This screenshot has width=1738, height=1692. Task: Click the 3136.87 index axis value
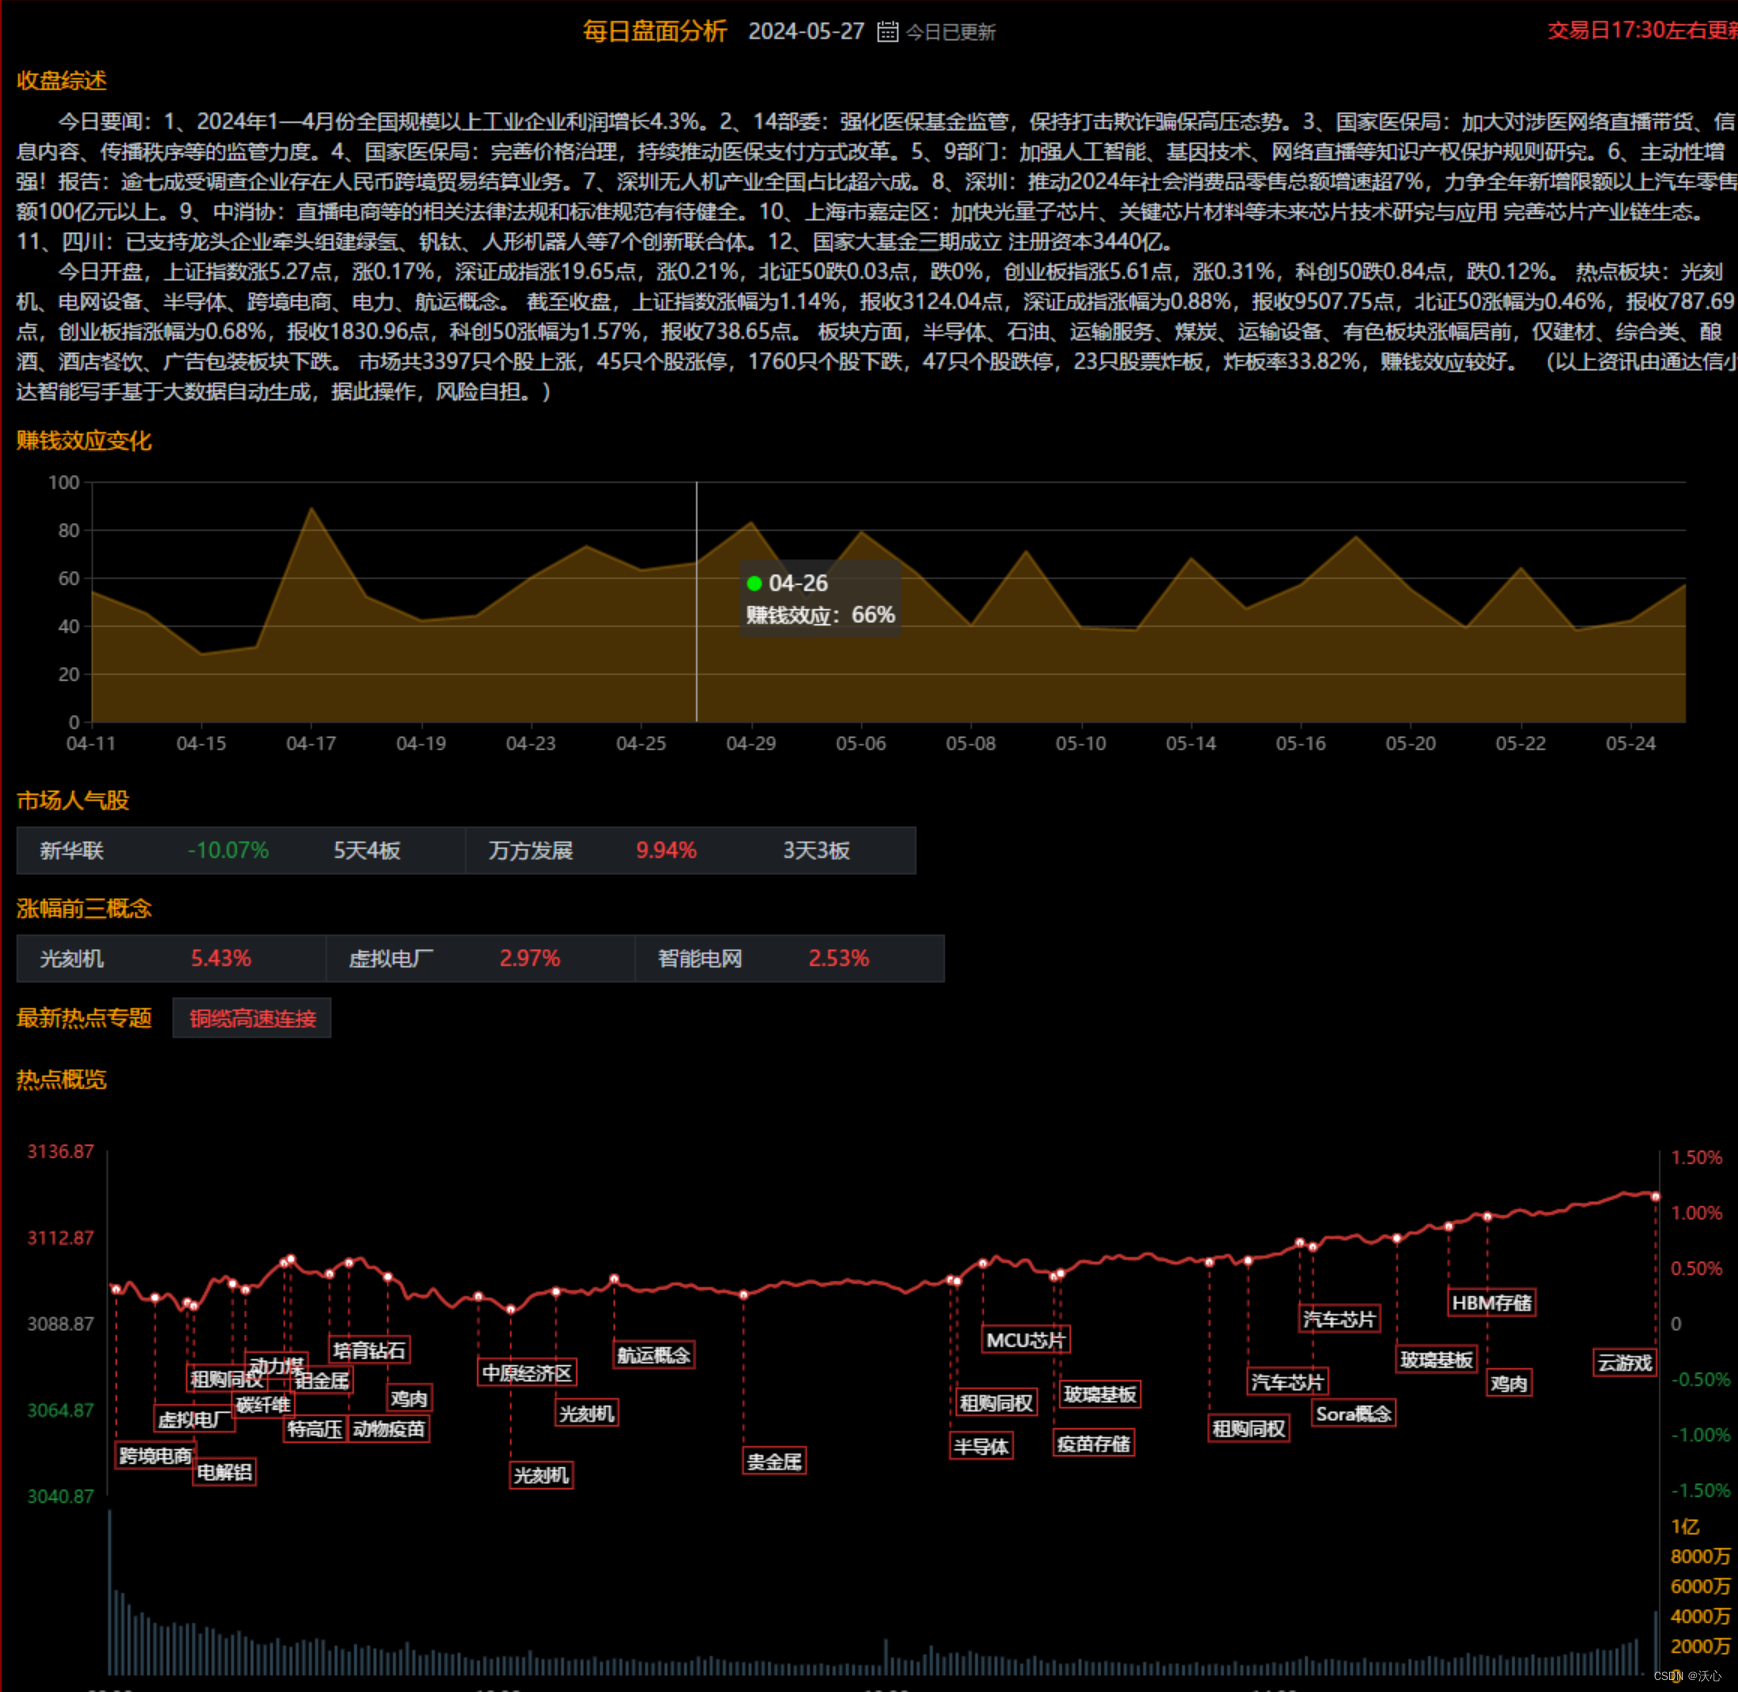coord(60,1152)
